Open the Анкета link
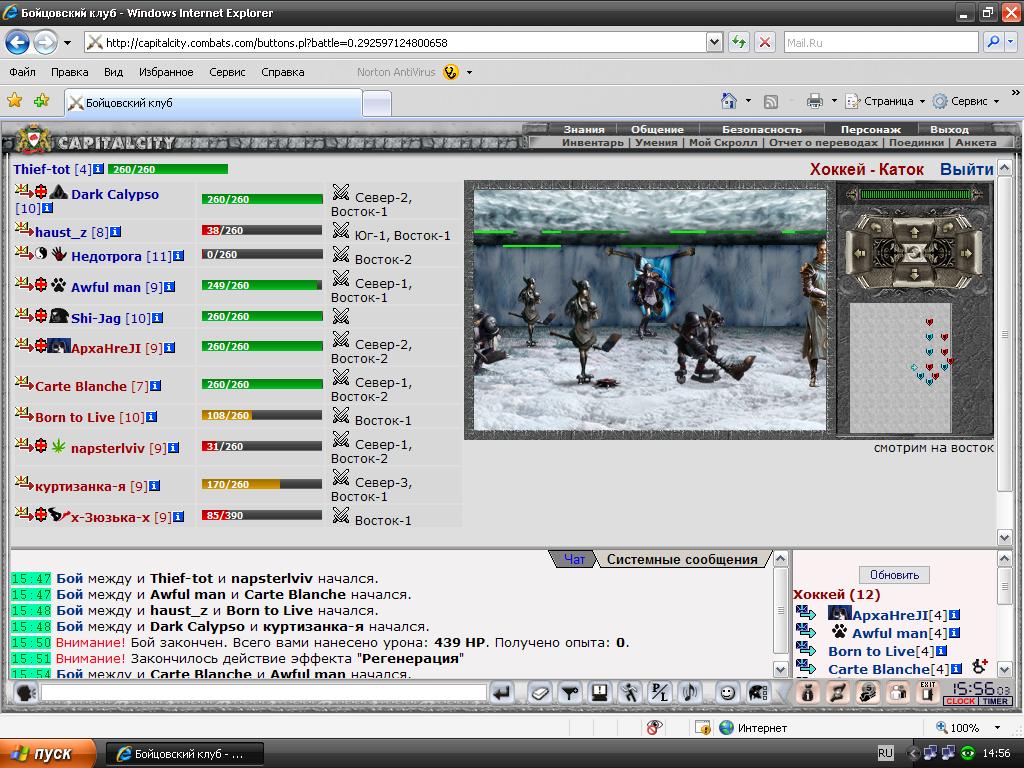1024x768 pixels. (x=976, y=142)
